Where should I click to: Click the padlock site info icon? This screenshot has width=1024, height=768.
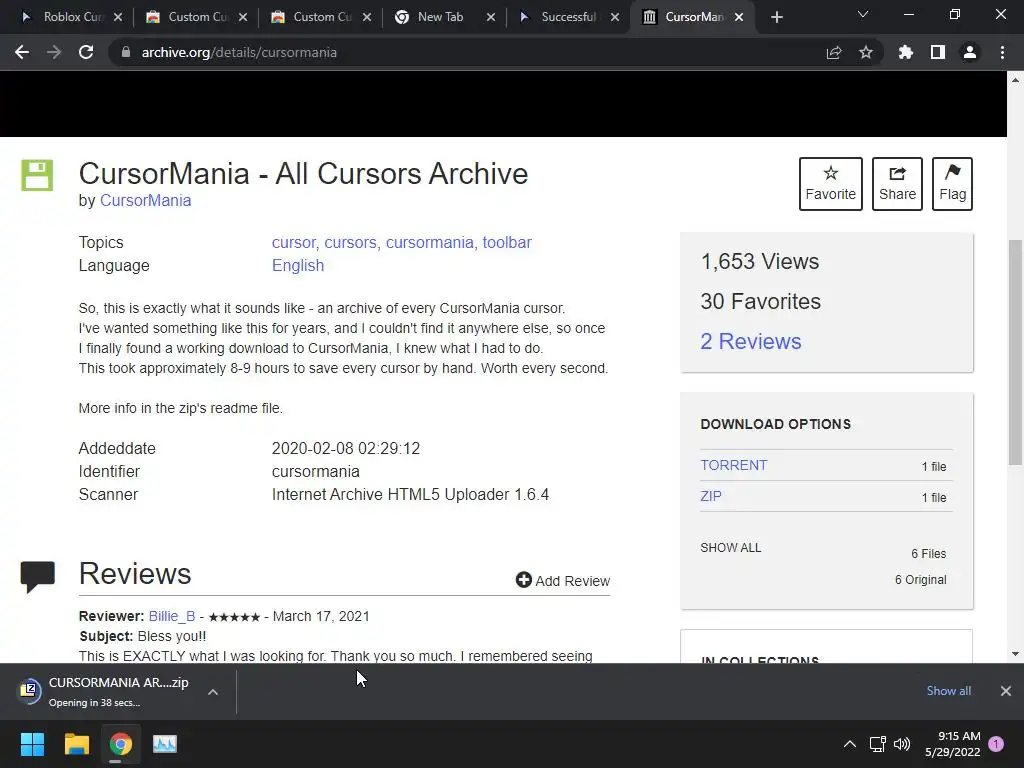pyautogui.click(x=125, y=52)
